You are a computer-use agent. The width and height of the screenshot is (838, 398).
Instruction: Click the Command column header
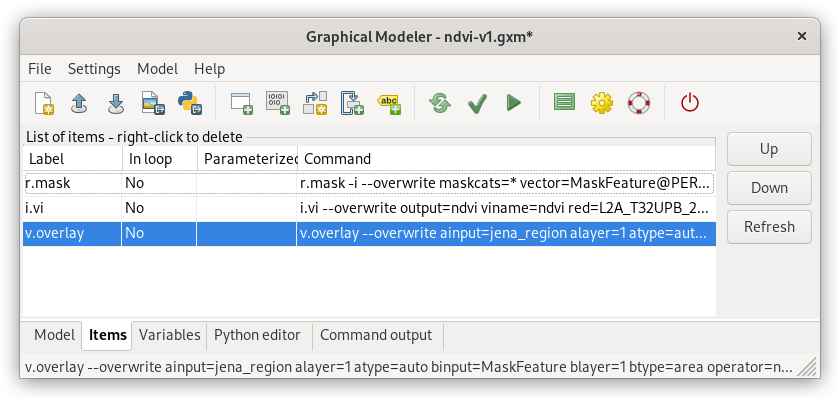[x=506, y=159]
